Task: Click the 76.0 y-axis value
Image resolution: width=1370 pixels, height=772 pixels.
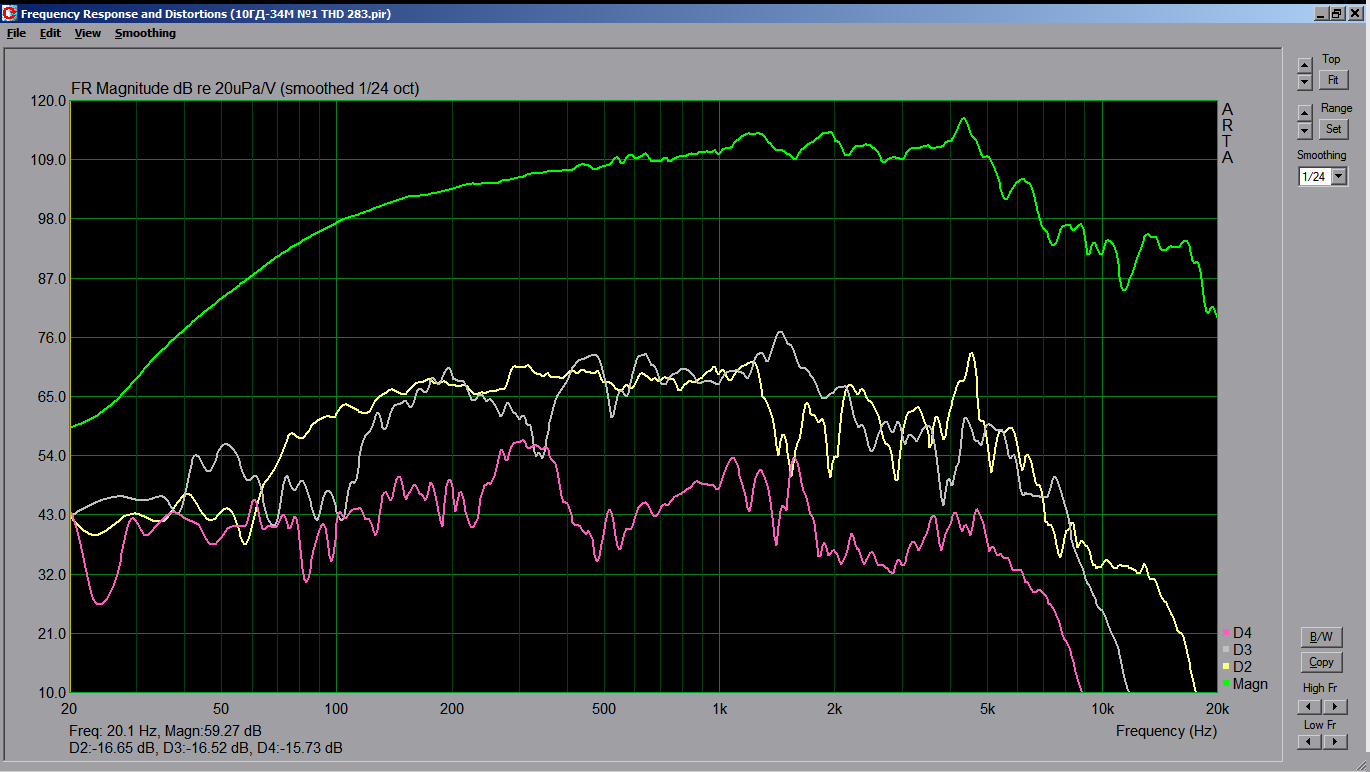Action: 52,337
